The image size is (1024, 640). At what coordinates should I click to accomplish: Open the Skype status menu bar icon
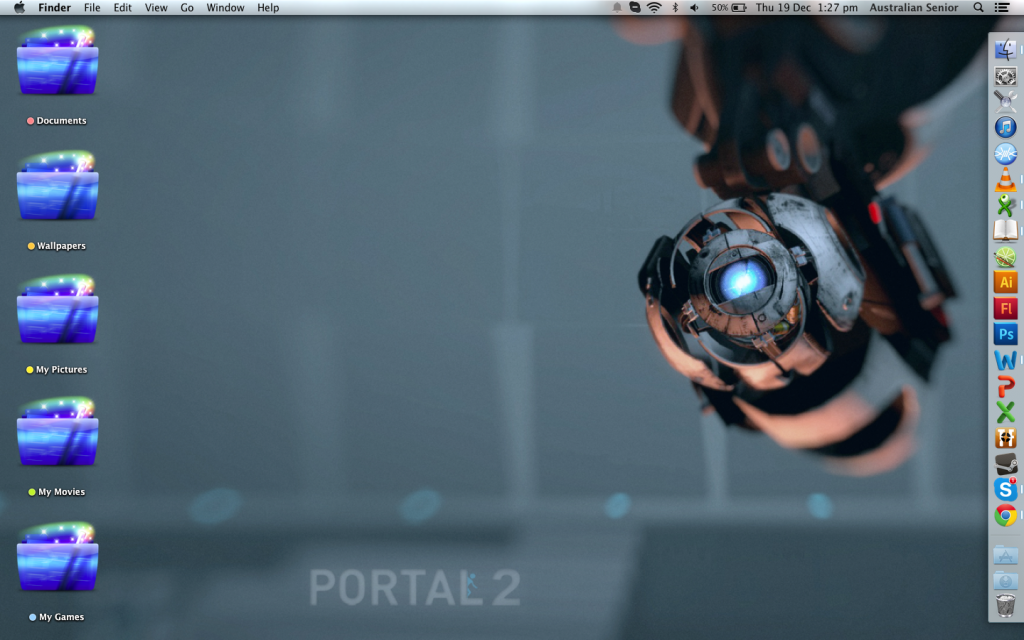coord(635,8)
